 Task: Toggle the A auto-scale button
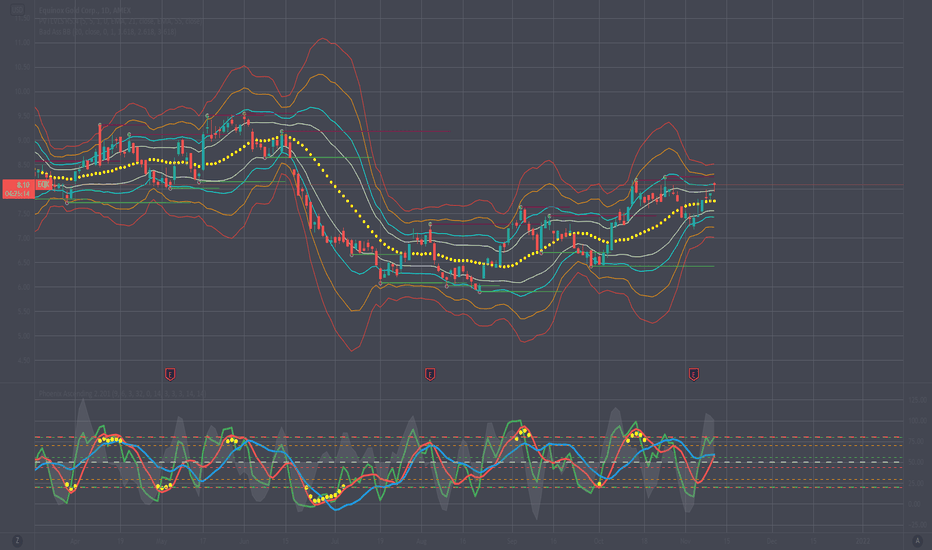[917, 540]
